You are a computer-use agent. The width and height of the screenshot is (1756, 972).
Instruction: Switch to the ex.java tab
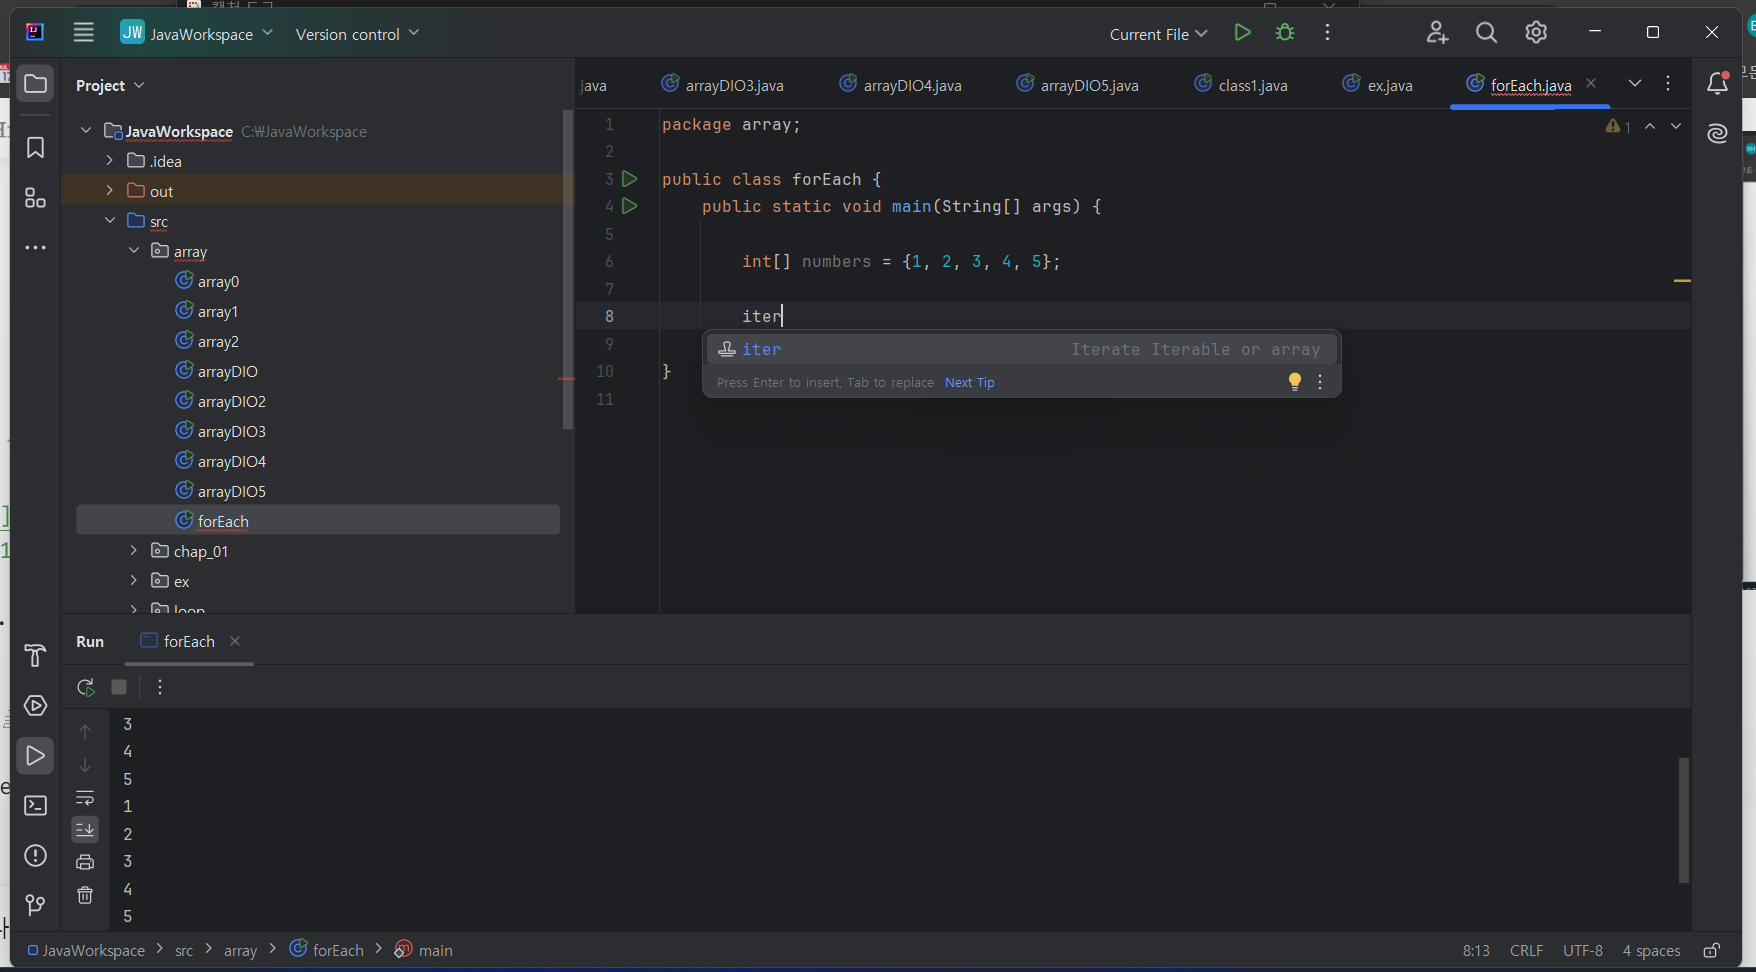[x=1378, y=85]
